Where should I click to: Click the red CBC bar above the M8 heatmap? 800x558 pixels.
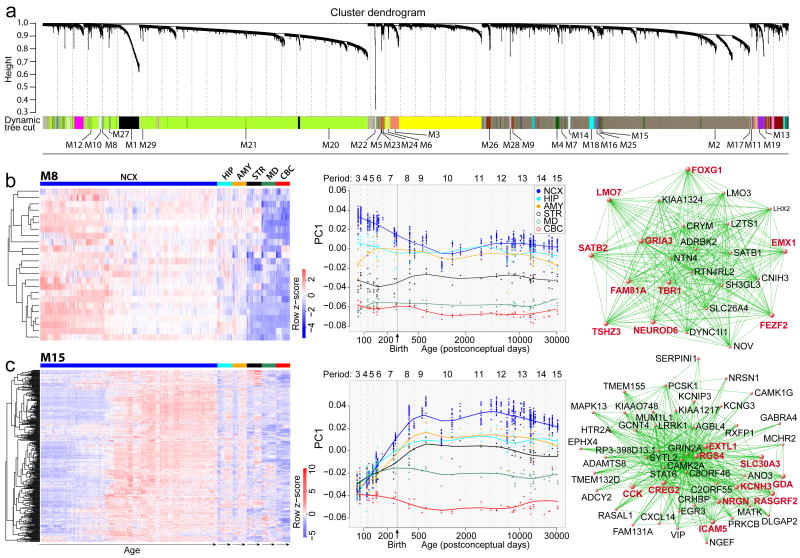(x=283, y=184)
